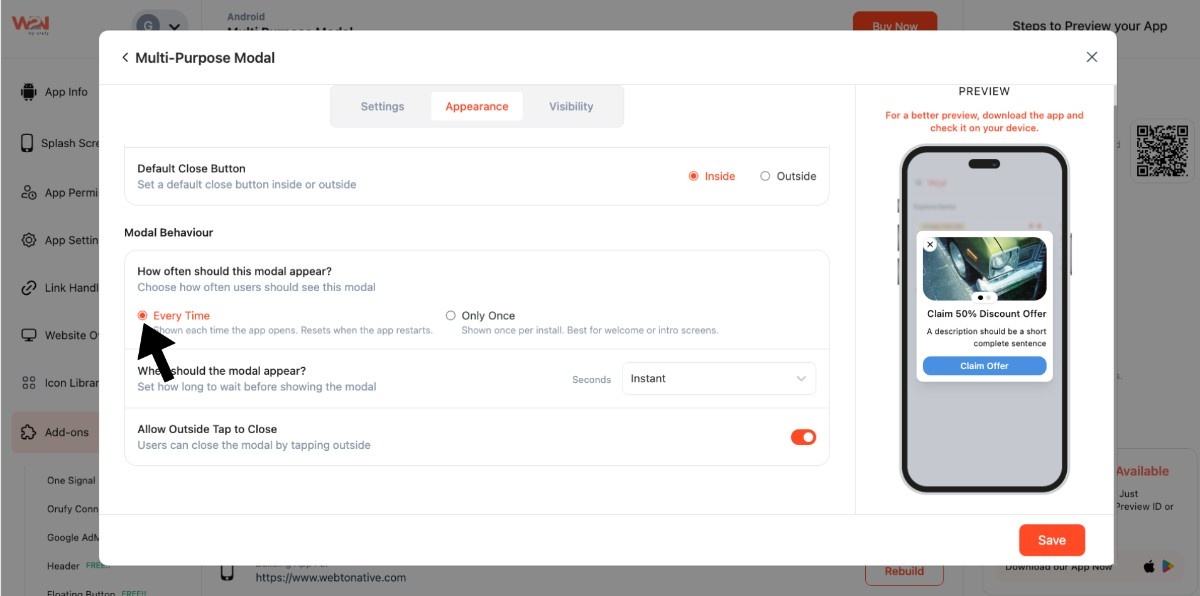This screenshot has height=596, width=1200.
Task: Click the Save button
Action: (x=1051, y=540)
